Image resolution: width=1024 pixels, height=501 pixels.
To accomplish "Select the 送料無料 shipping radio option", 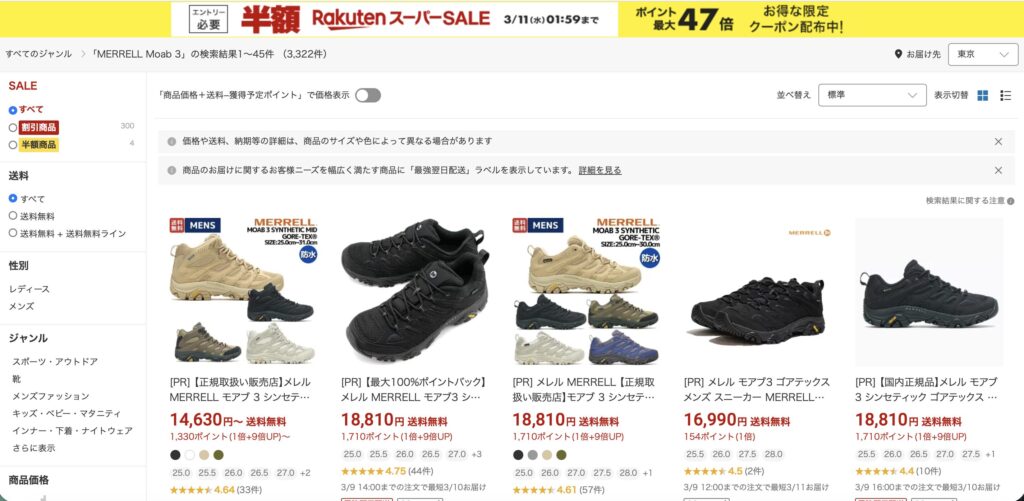I will coord(12,216).
